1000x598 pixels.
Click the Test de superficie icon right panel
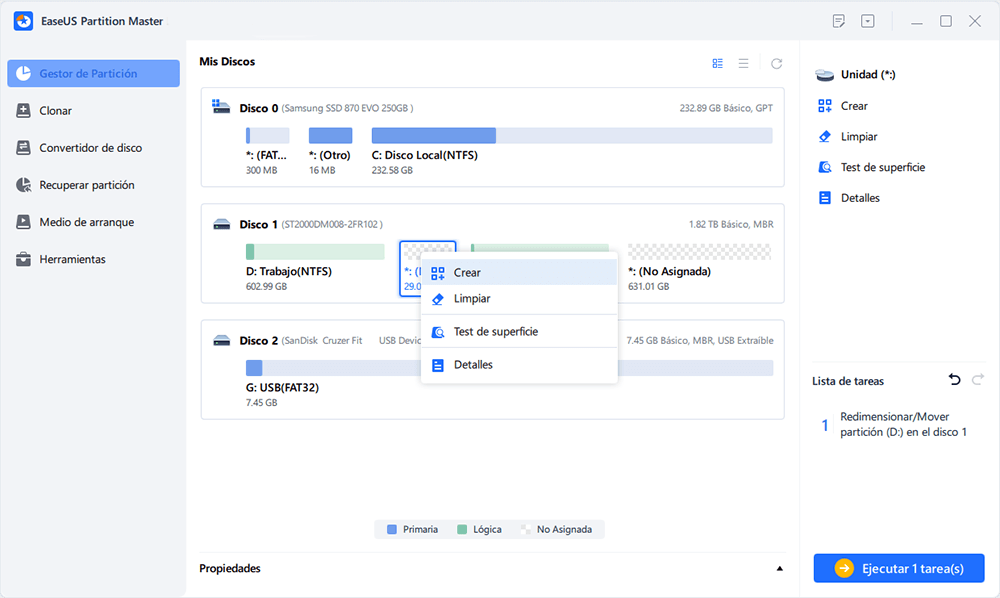pyautogui.click(x=825, y=167)
